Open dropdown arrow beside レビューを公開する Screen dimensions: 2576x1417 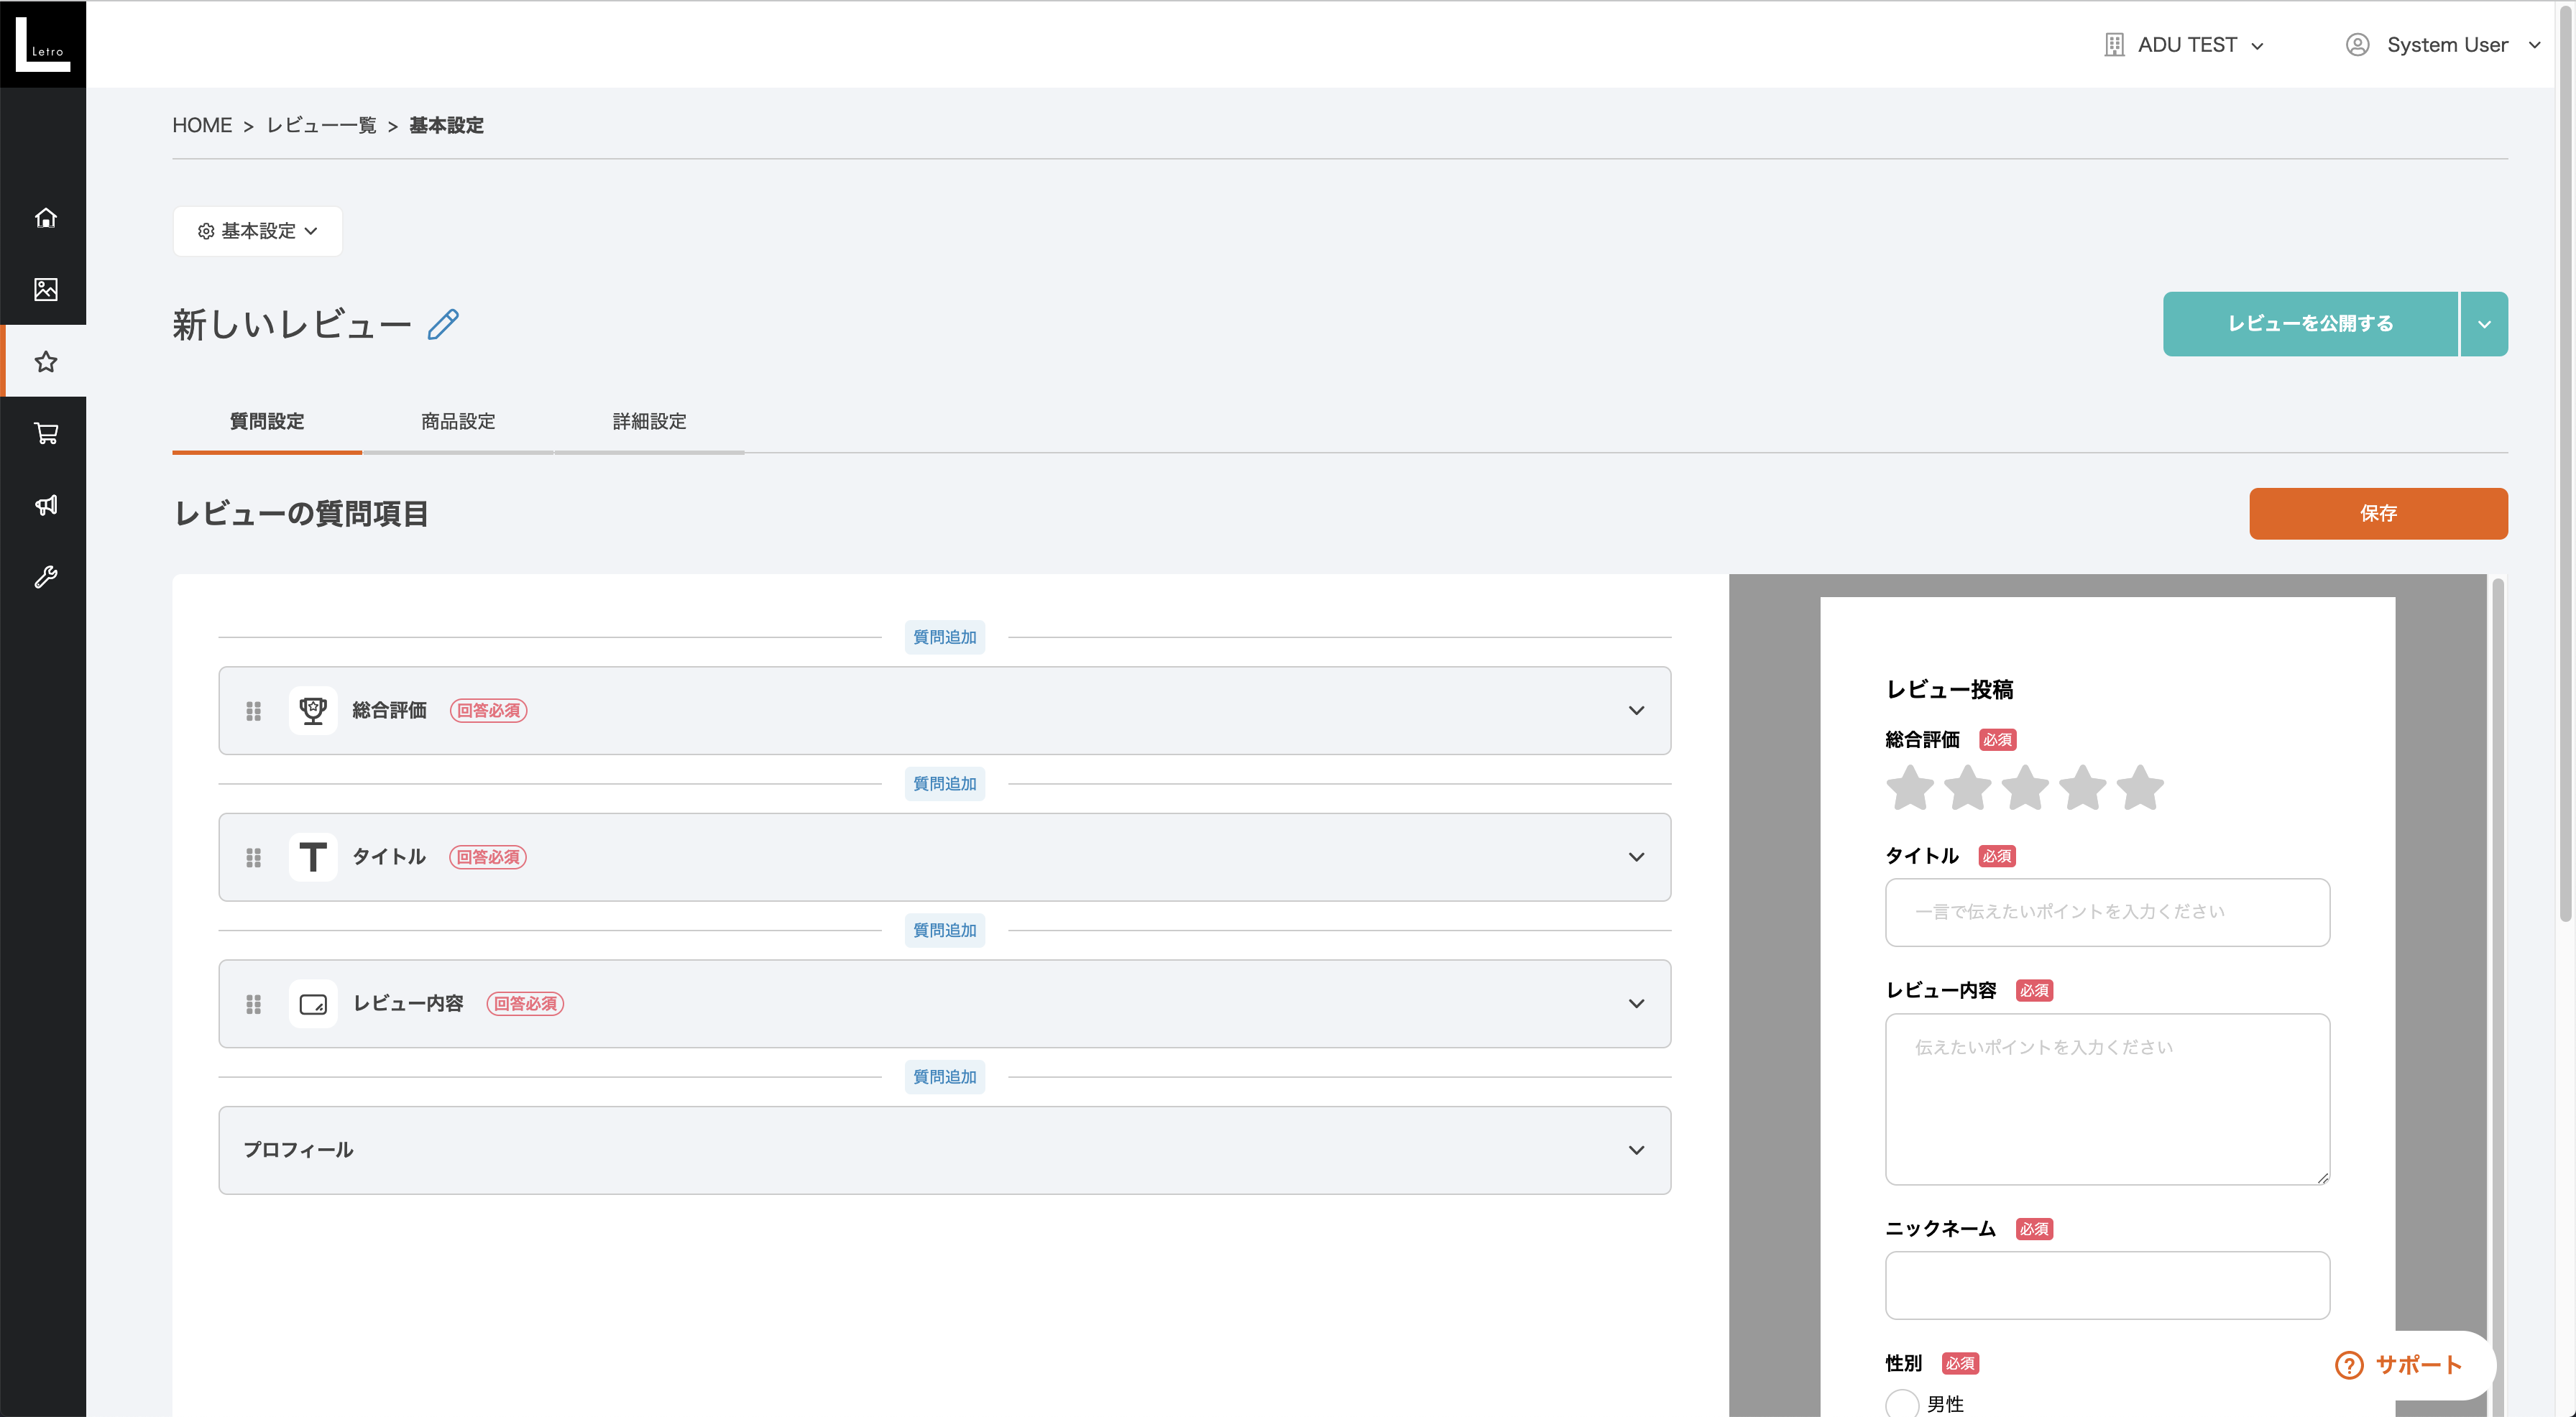point(2484,324)
